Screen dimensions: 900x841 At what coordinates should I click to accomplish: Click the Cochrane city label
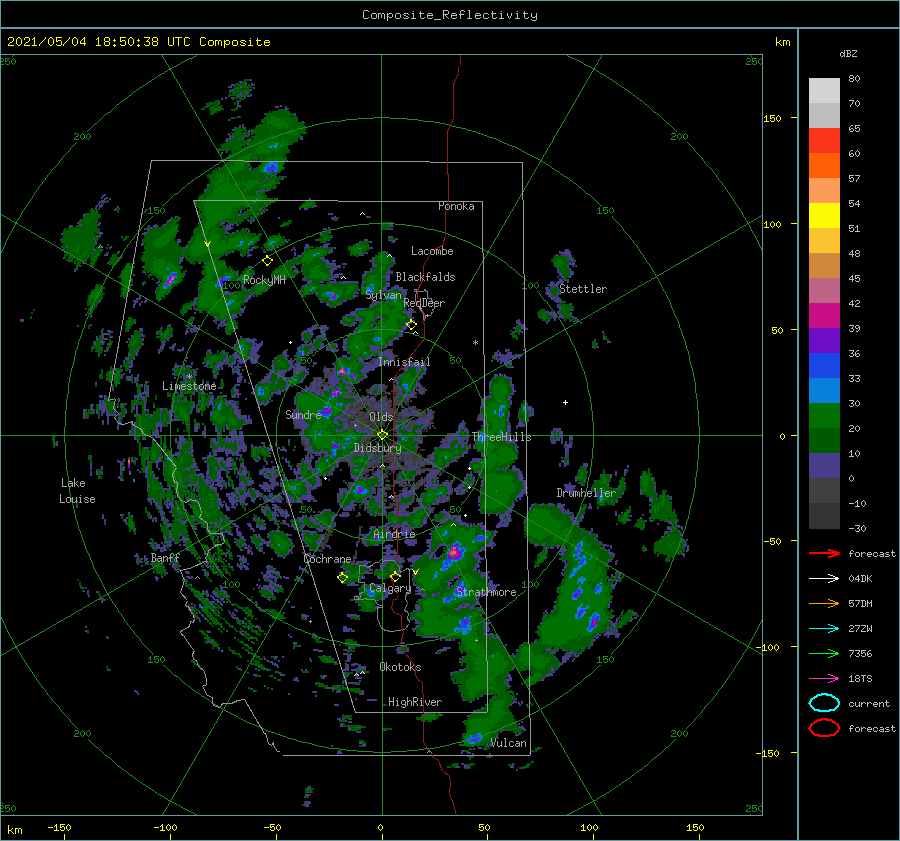[x=327, y=559]
